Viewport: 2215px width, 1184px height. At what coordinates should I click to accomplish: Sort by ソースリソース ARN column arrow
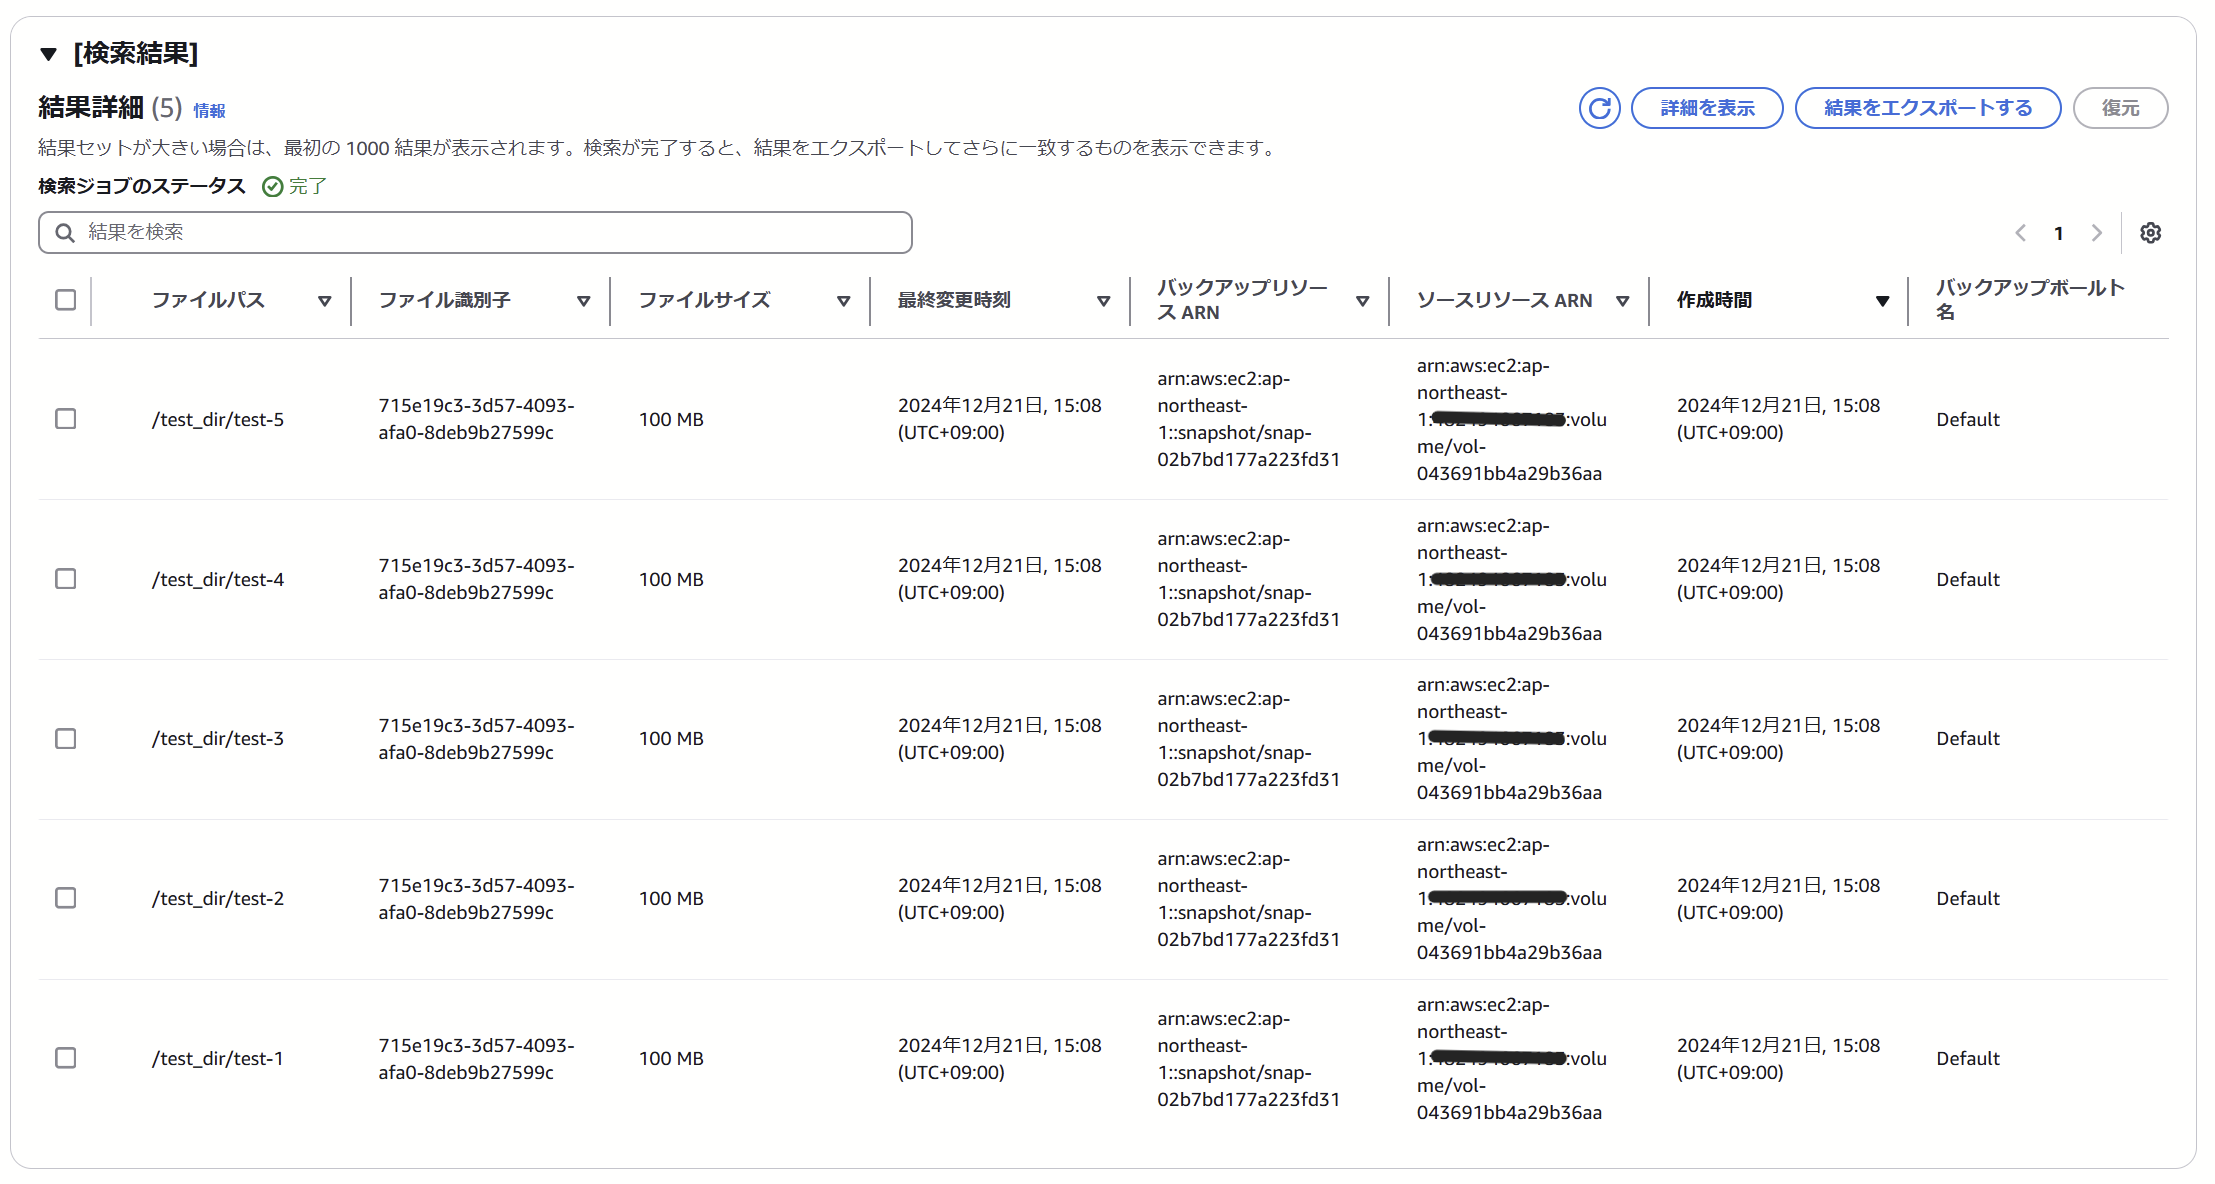coord(1622,301)
